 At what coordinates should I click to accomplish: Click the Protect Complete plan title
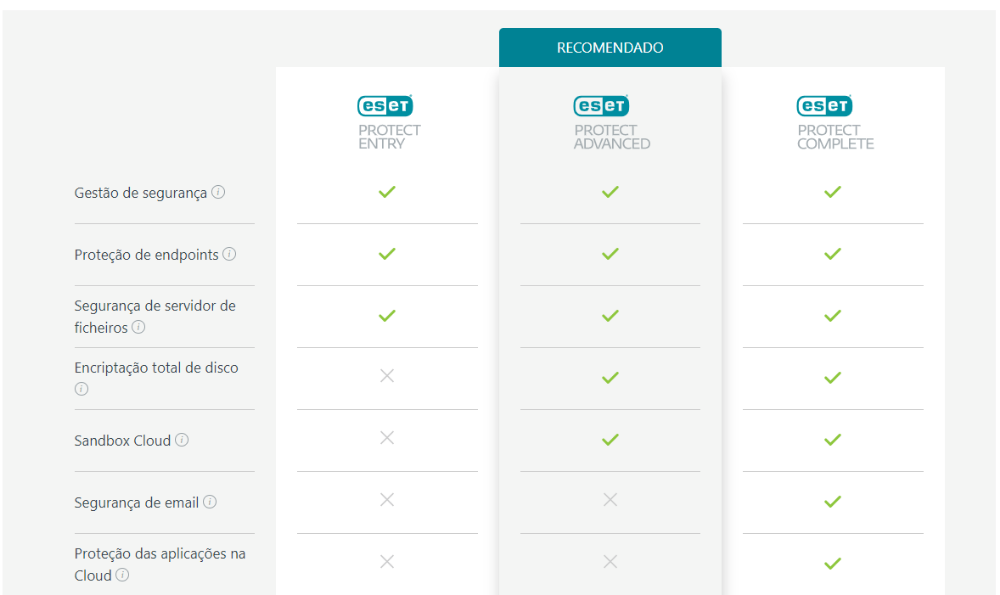[835, 137]
